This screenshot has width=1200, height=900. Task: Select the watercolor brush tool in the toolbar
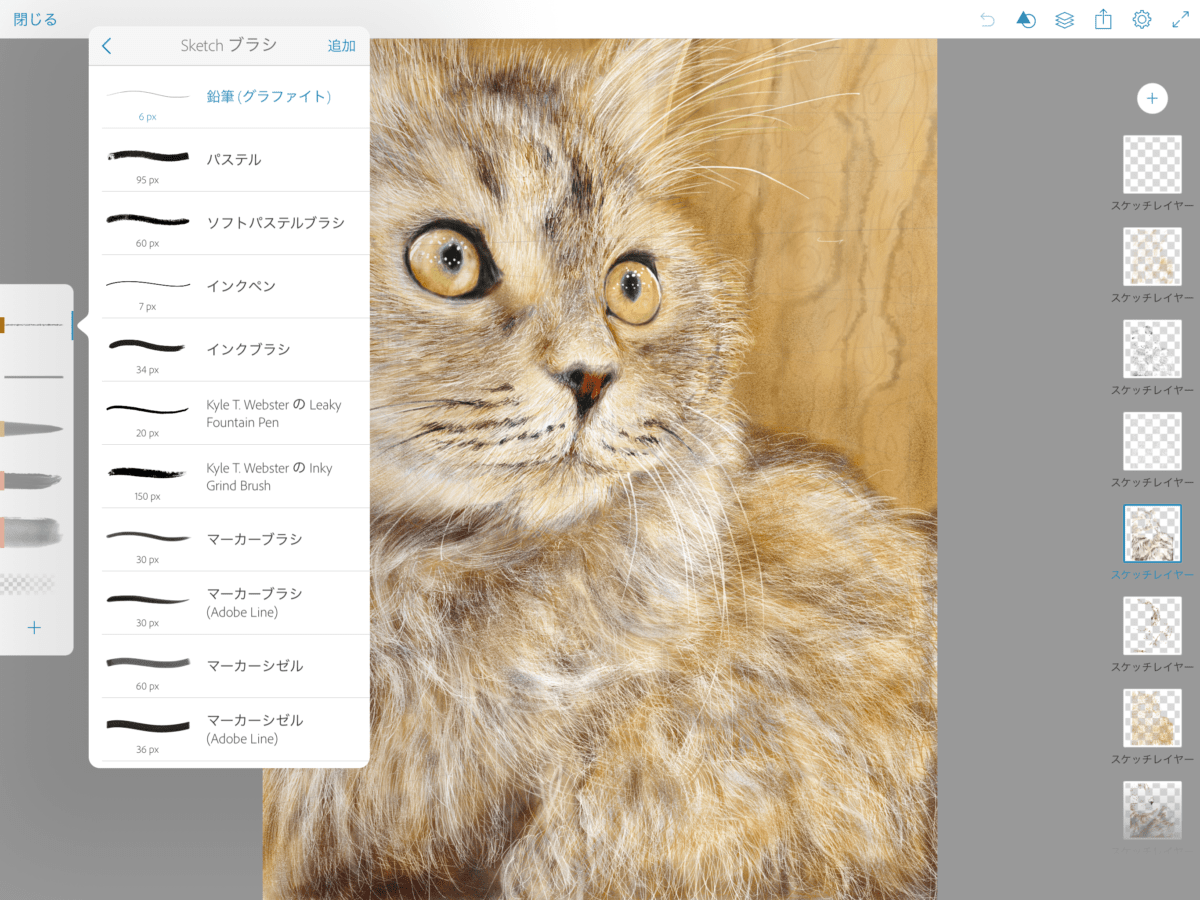click(x=31, y=532)
